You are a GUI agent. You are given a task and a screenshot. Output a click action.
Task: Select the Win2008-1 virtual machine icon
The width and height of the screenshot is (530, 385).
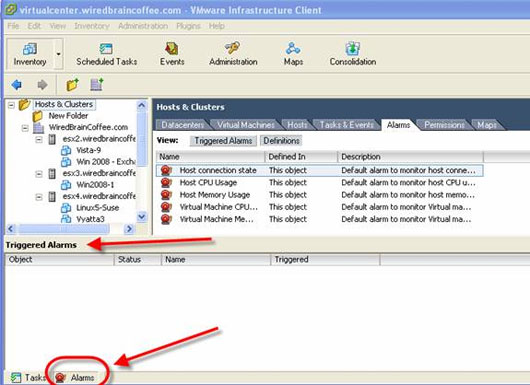[x=66, y=185]
